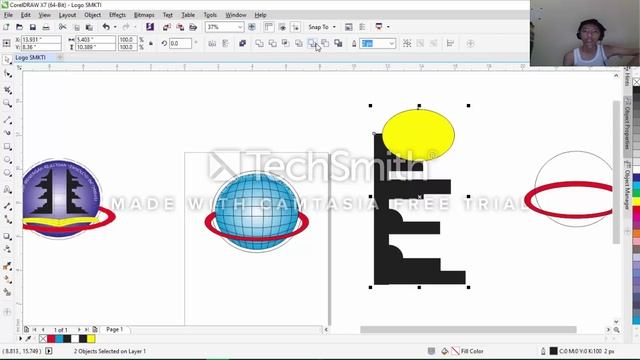
Task: Toggle the lock ratio padlock
Action: (151, 43)
